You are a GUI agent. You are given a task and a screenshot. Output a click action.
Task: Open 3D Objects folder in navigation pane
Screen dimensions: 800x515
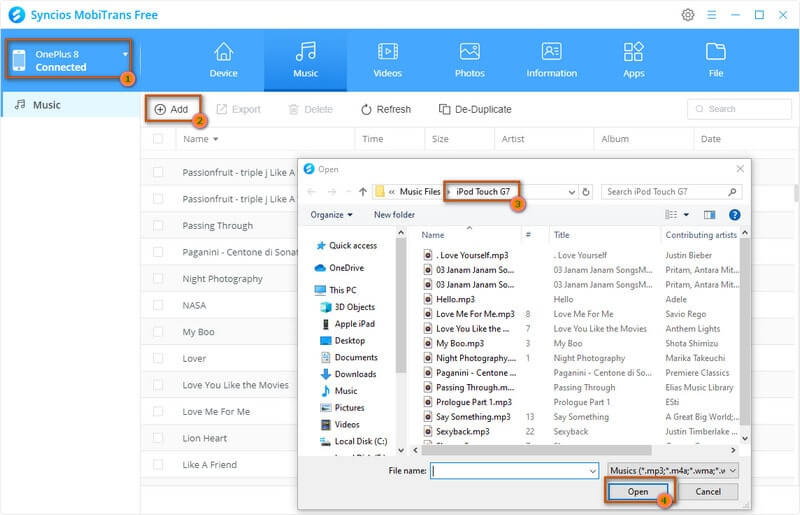click(x=348, y=307)
